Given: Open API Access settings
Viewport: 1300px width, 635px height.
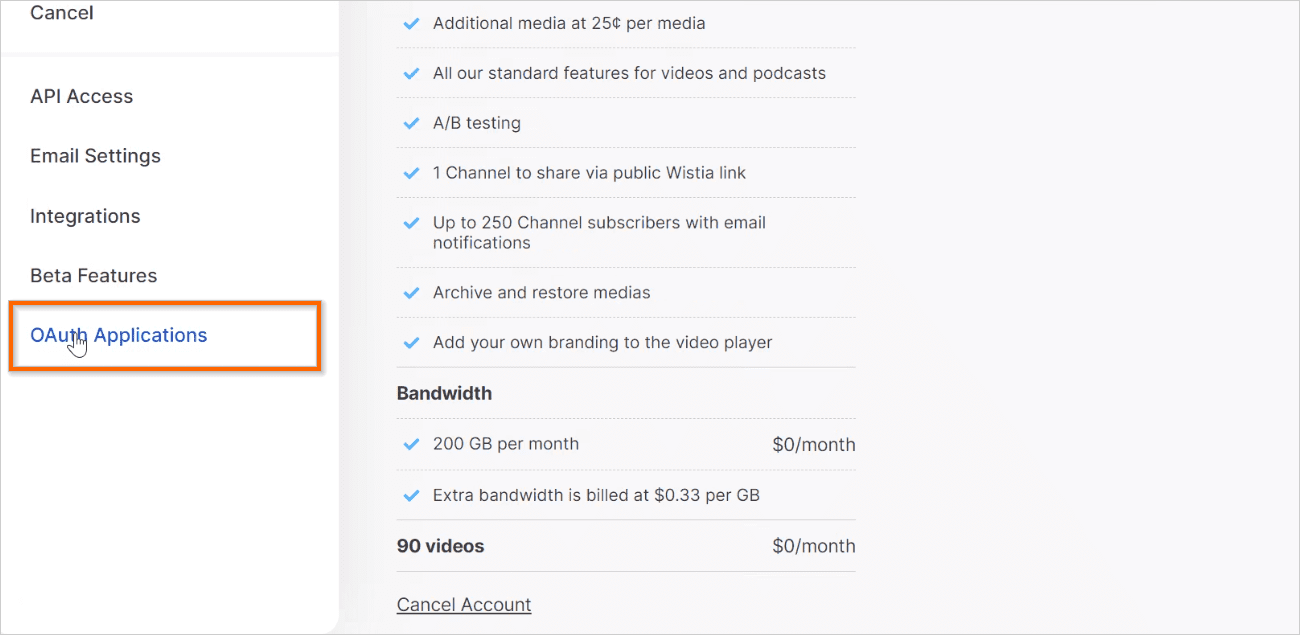Looking at the screenshot, I should [x=81, y=97].
